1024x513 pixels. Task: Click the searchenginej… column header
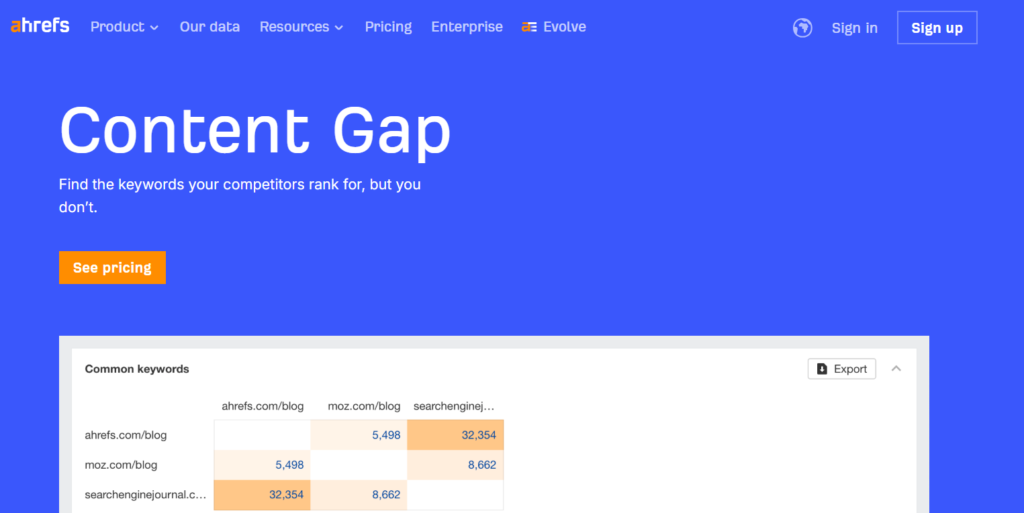[x=454, y=406]
